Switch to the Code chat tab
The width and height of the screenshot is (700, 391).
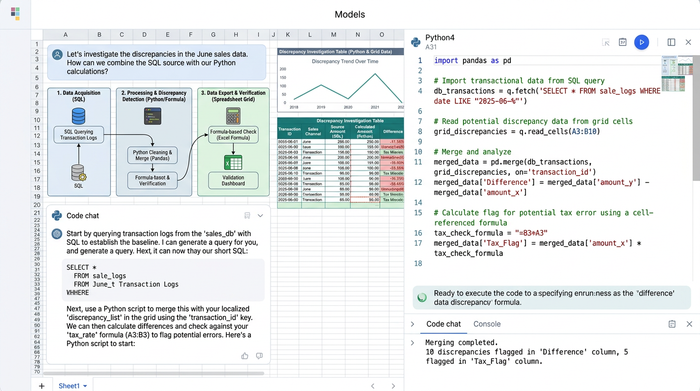[443, 324]
